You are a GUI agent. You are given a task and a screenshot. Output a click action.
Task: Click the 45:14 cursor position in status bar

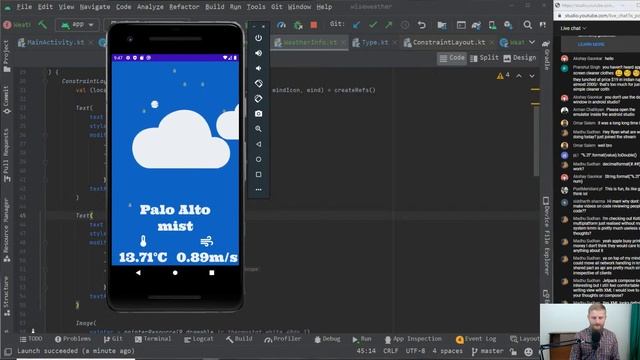366,351
